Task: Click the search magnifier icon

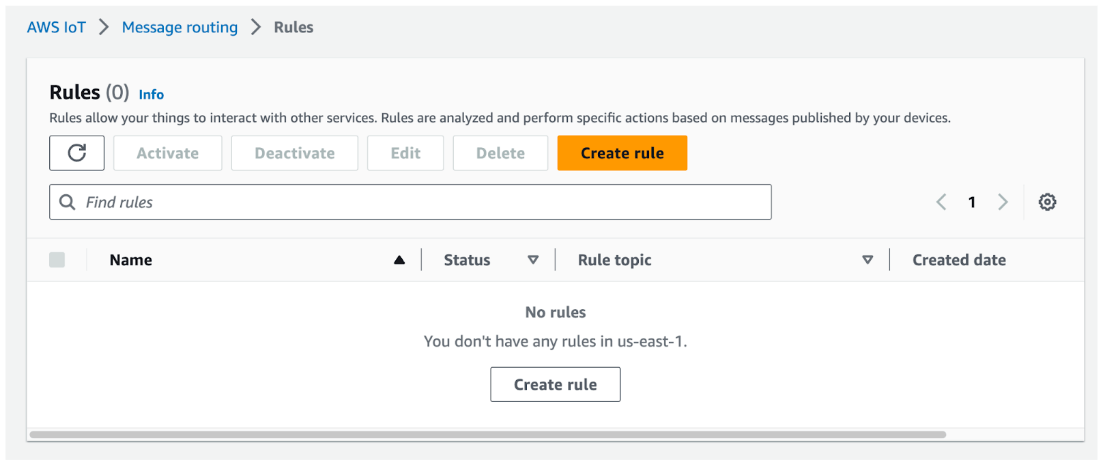Action: (x=68, y=202)
